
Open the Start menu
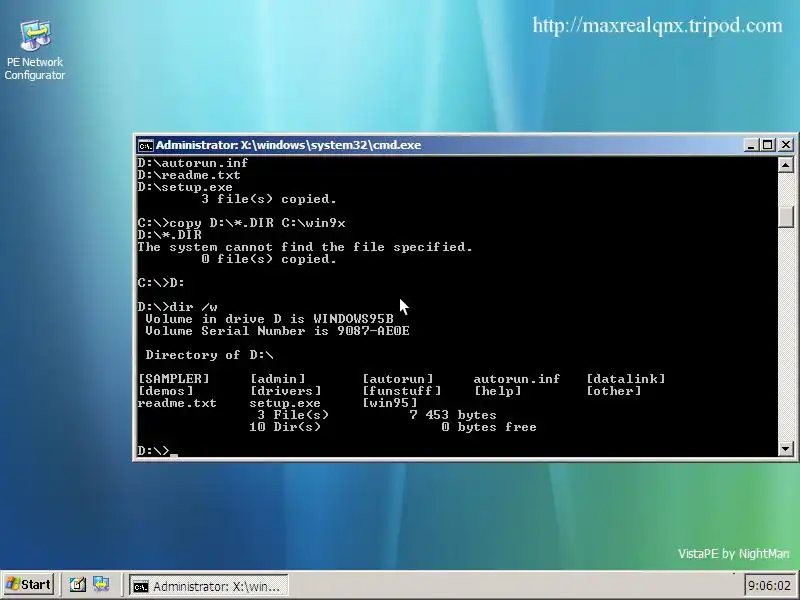pos(29,585)
